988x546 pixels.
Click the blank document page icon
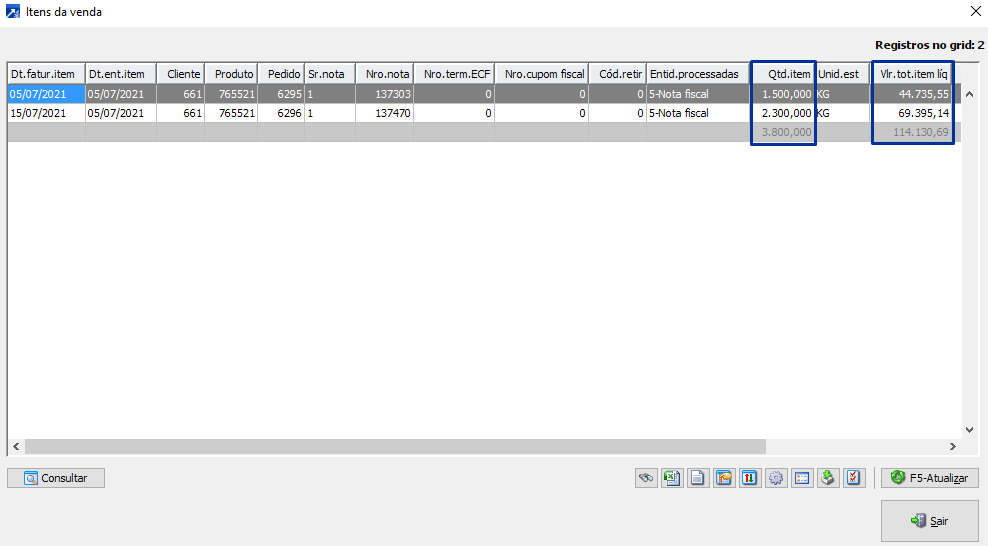coord(698,478)
